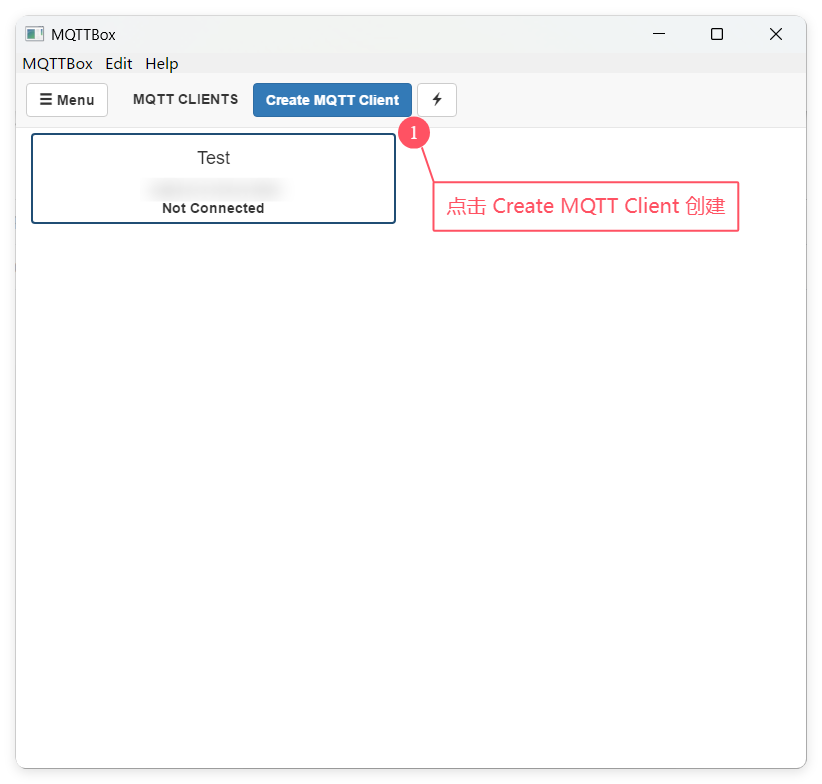The height and width of the screenshot is (784, 822).
Task: Click the Not Connected status text
Action: tap(213, 209)
